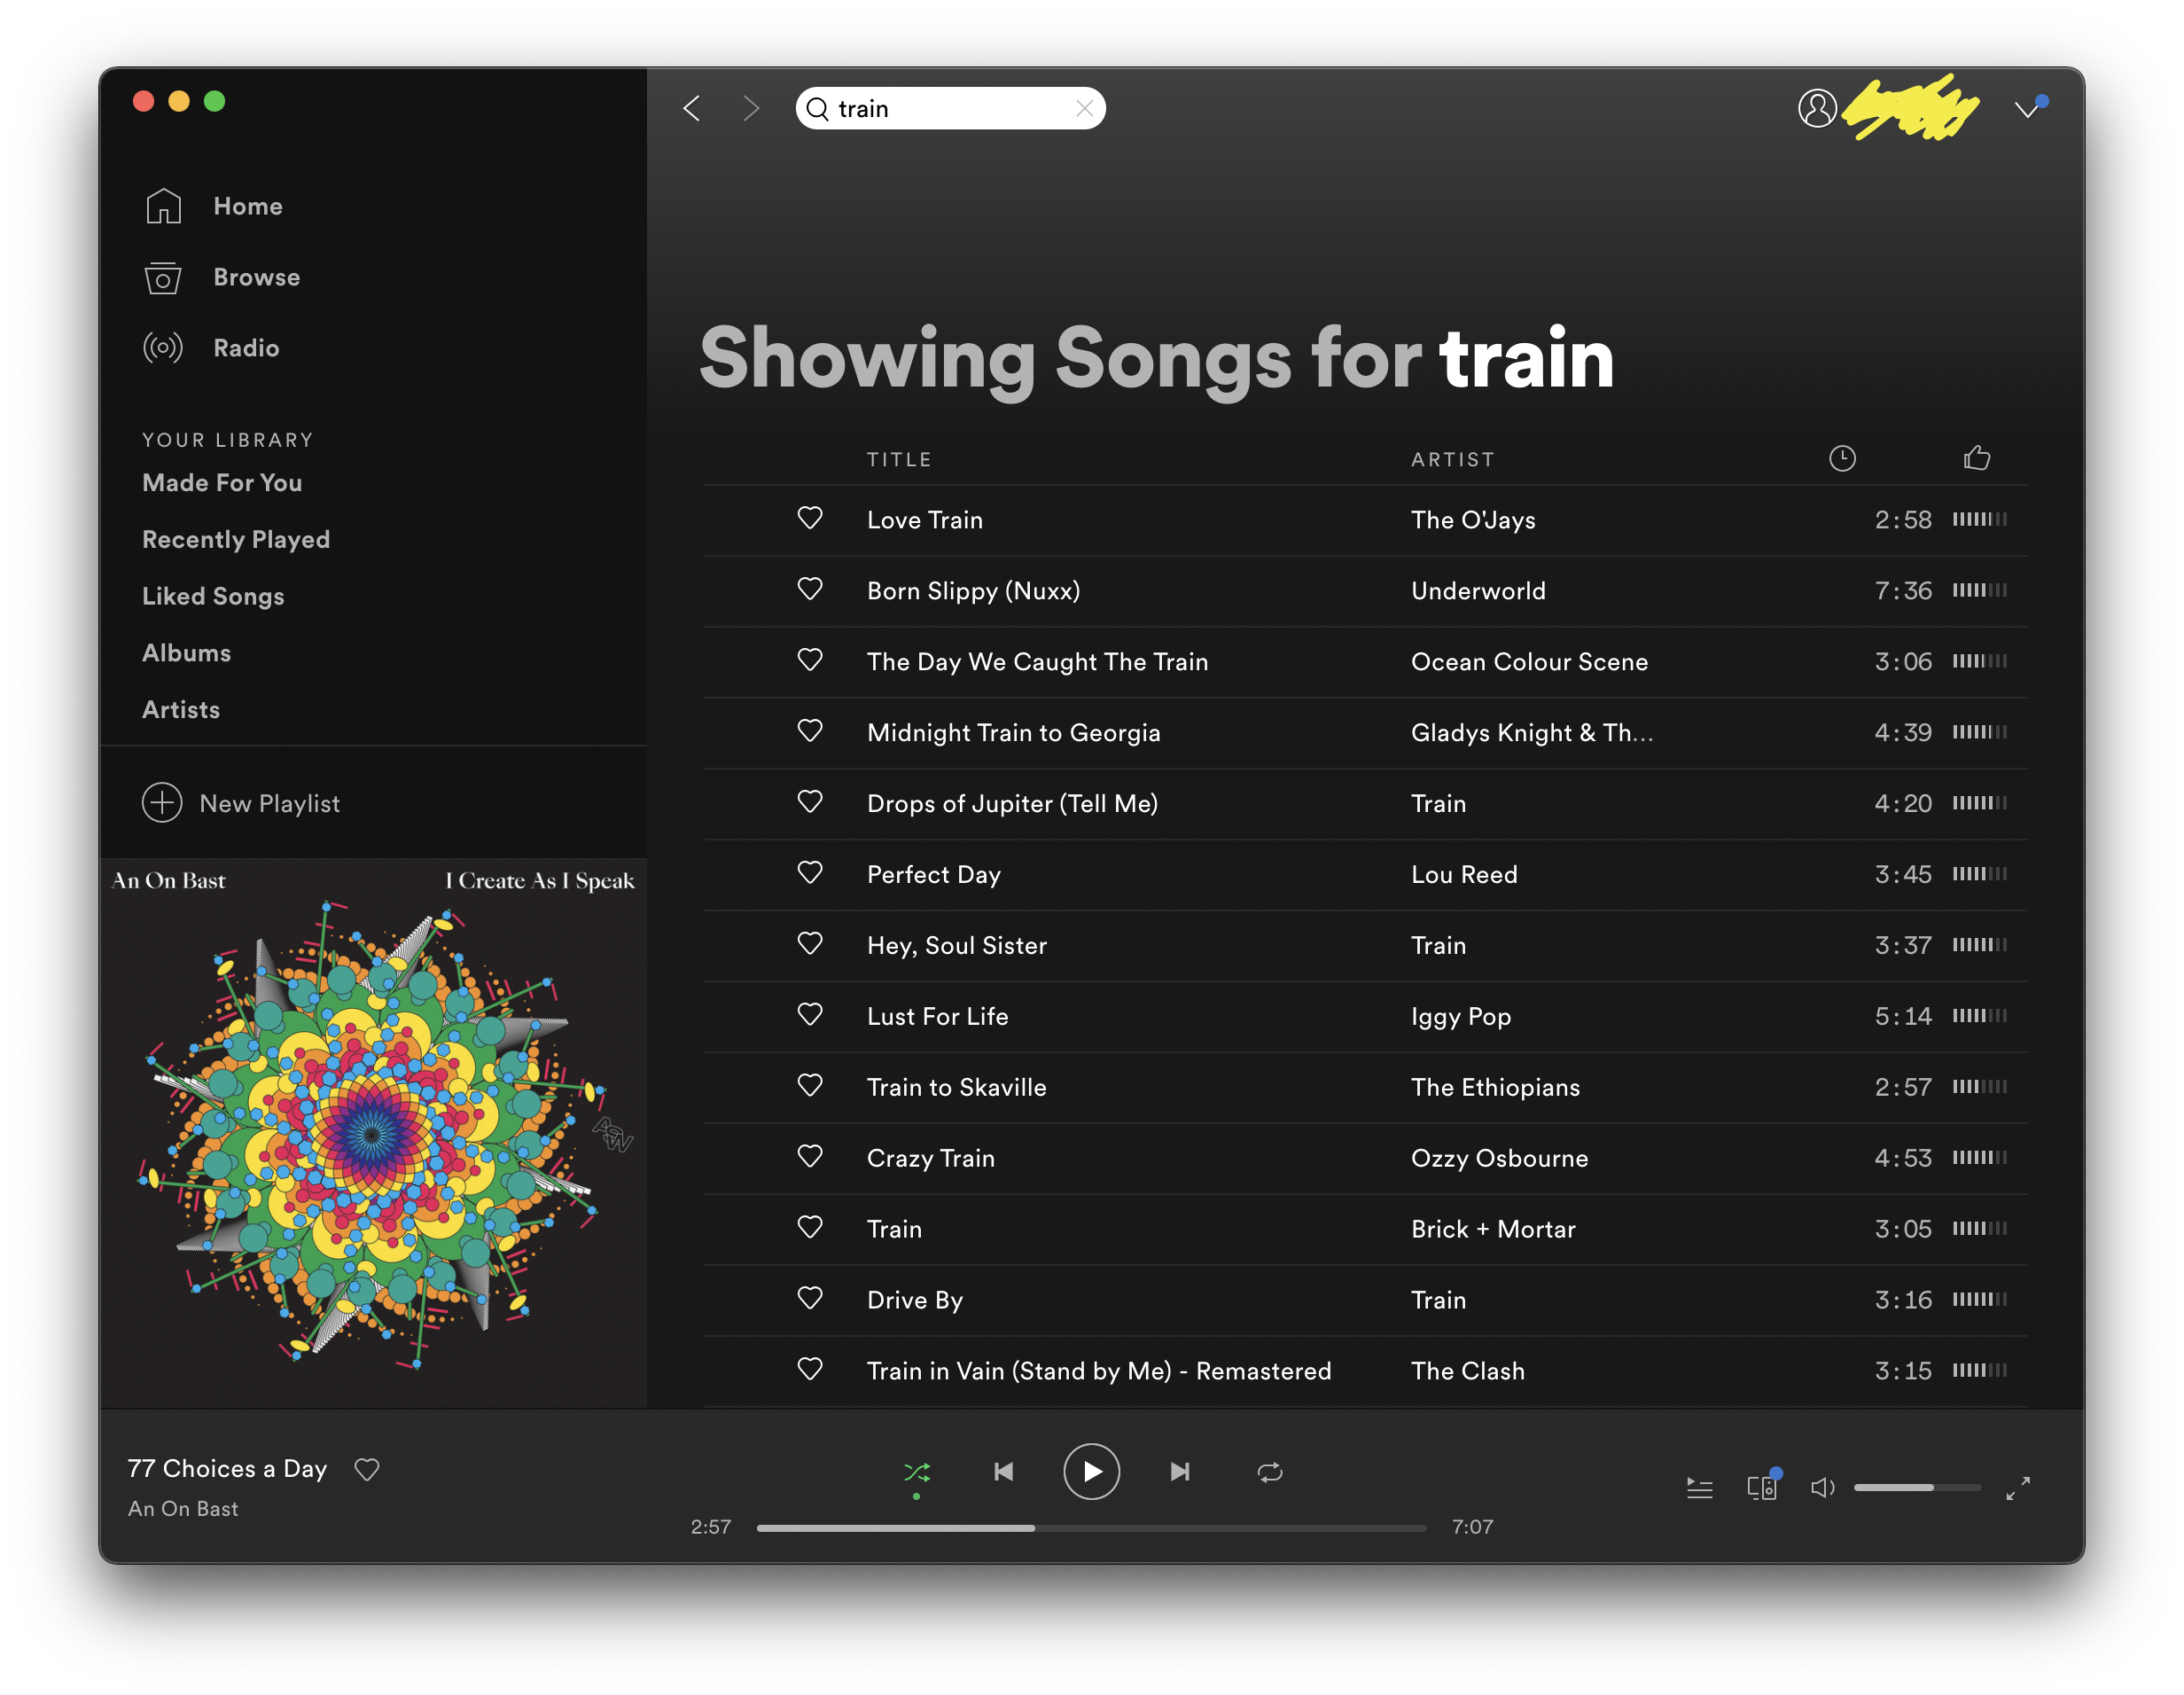Select the Home icon in the sidebar
This screenshot has width=2184, height=1695.
pos(163,205)
